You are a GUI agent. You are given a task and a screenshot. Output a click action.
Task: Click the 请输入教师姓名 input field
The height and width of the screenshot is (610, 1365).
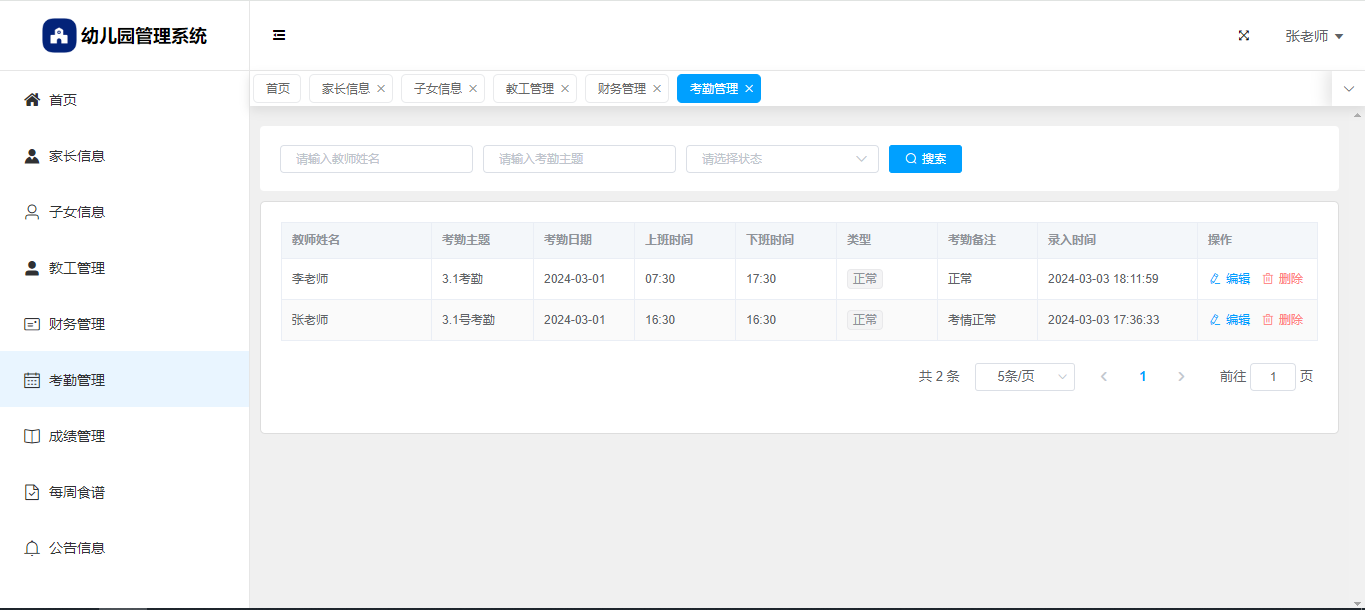pos(376,159)
